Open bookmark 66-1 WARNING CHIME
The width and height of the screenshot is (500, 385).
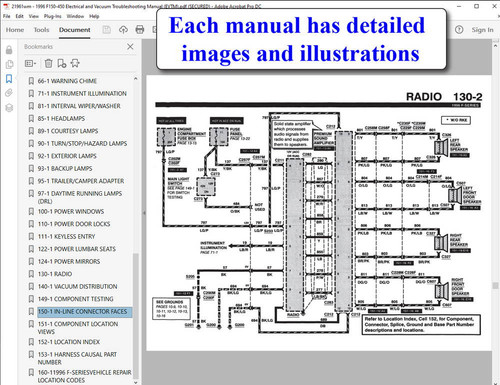coord(67,81)
